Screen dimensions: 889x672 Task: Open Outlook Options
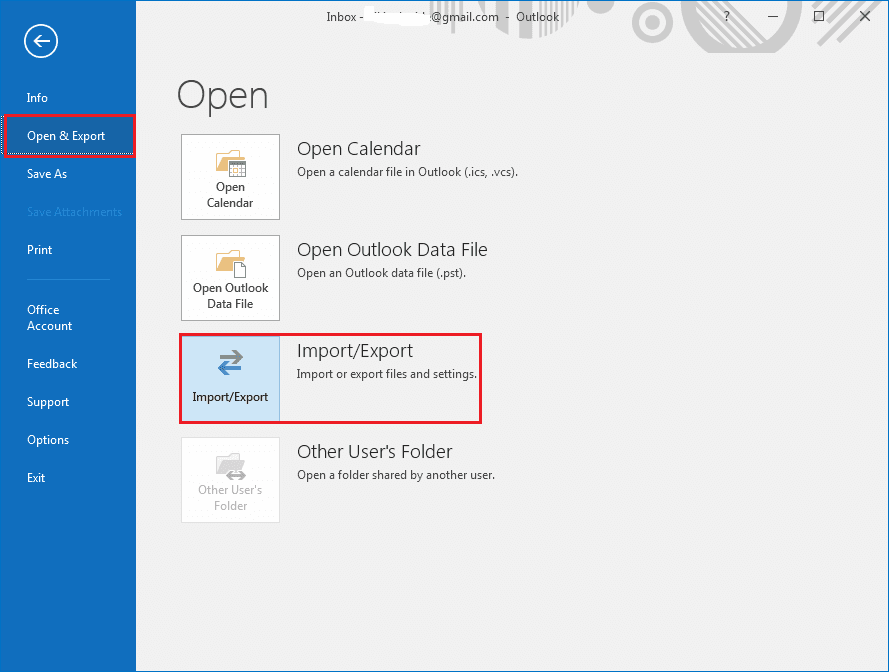[x=48, y=439]
